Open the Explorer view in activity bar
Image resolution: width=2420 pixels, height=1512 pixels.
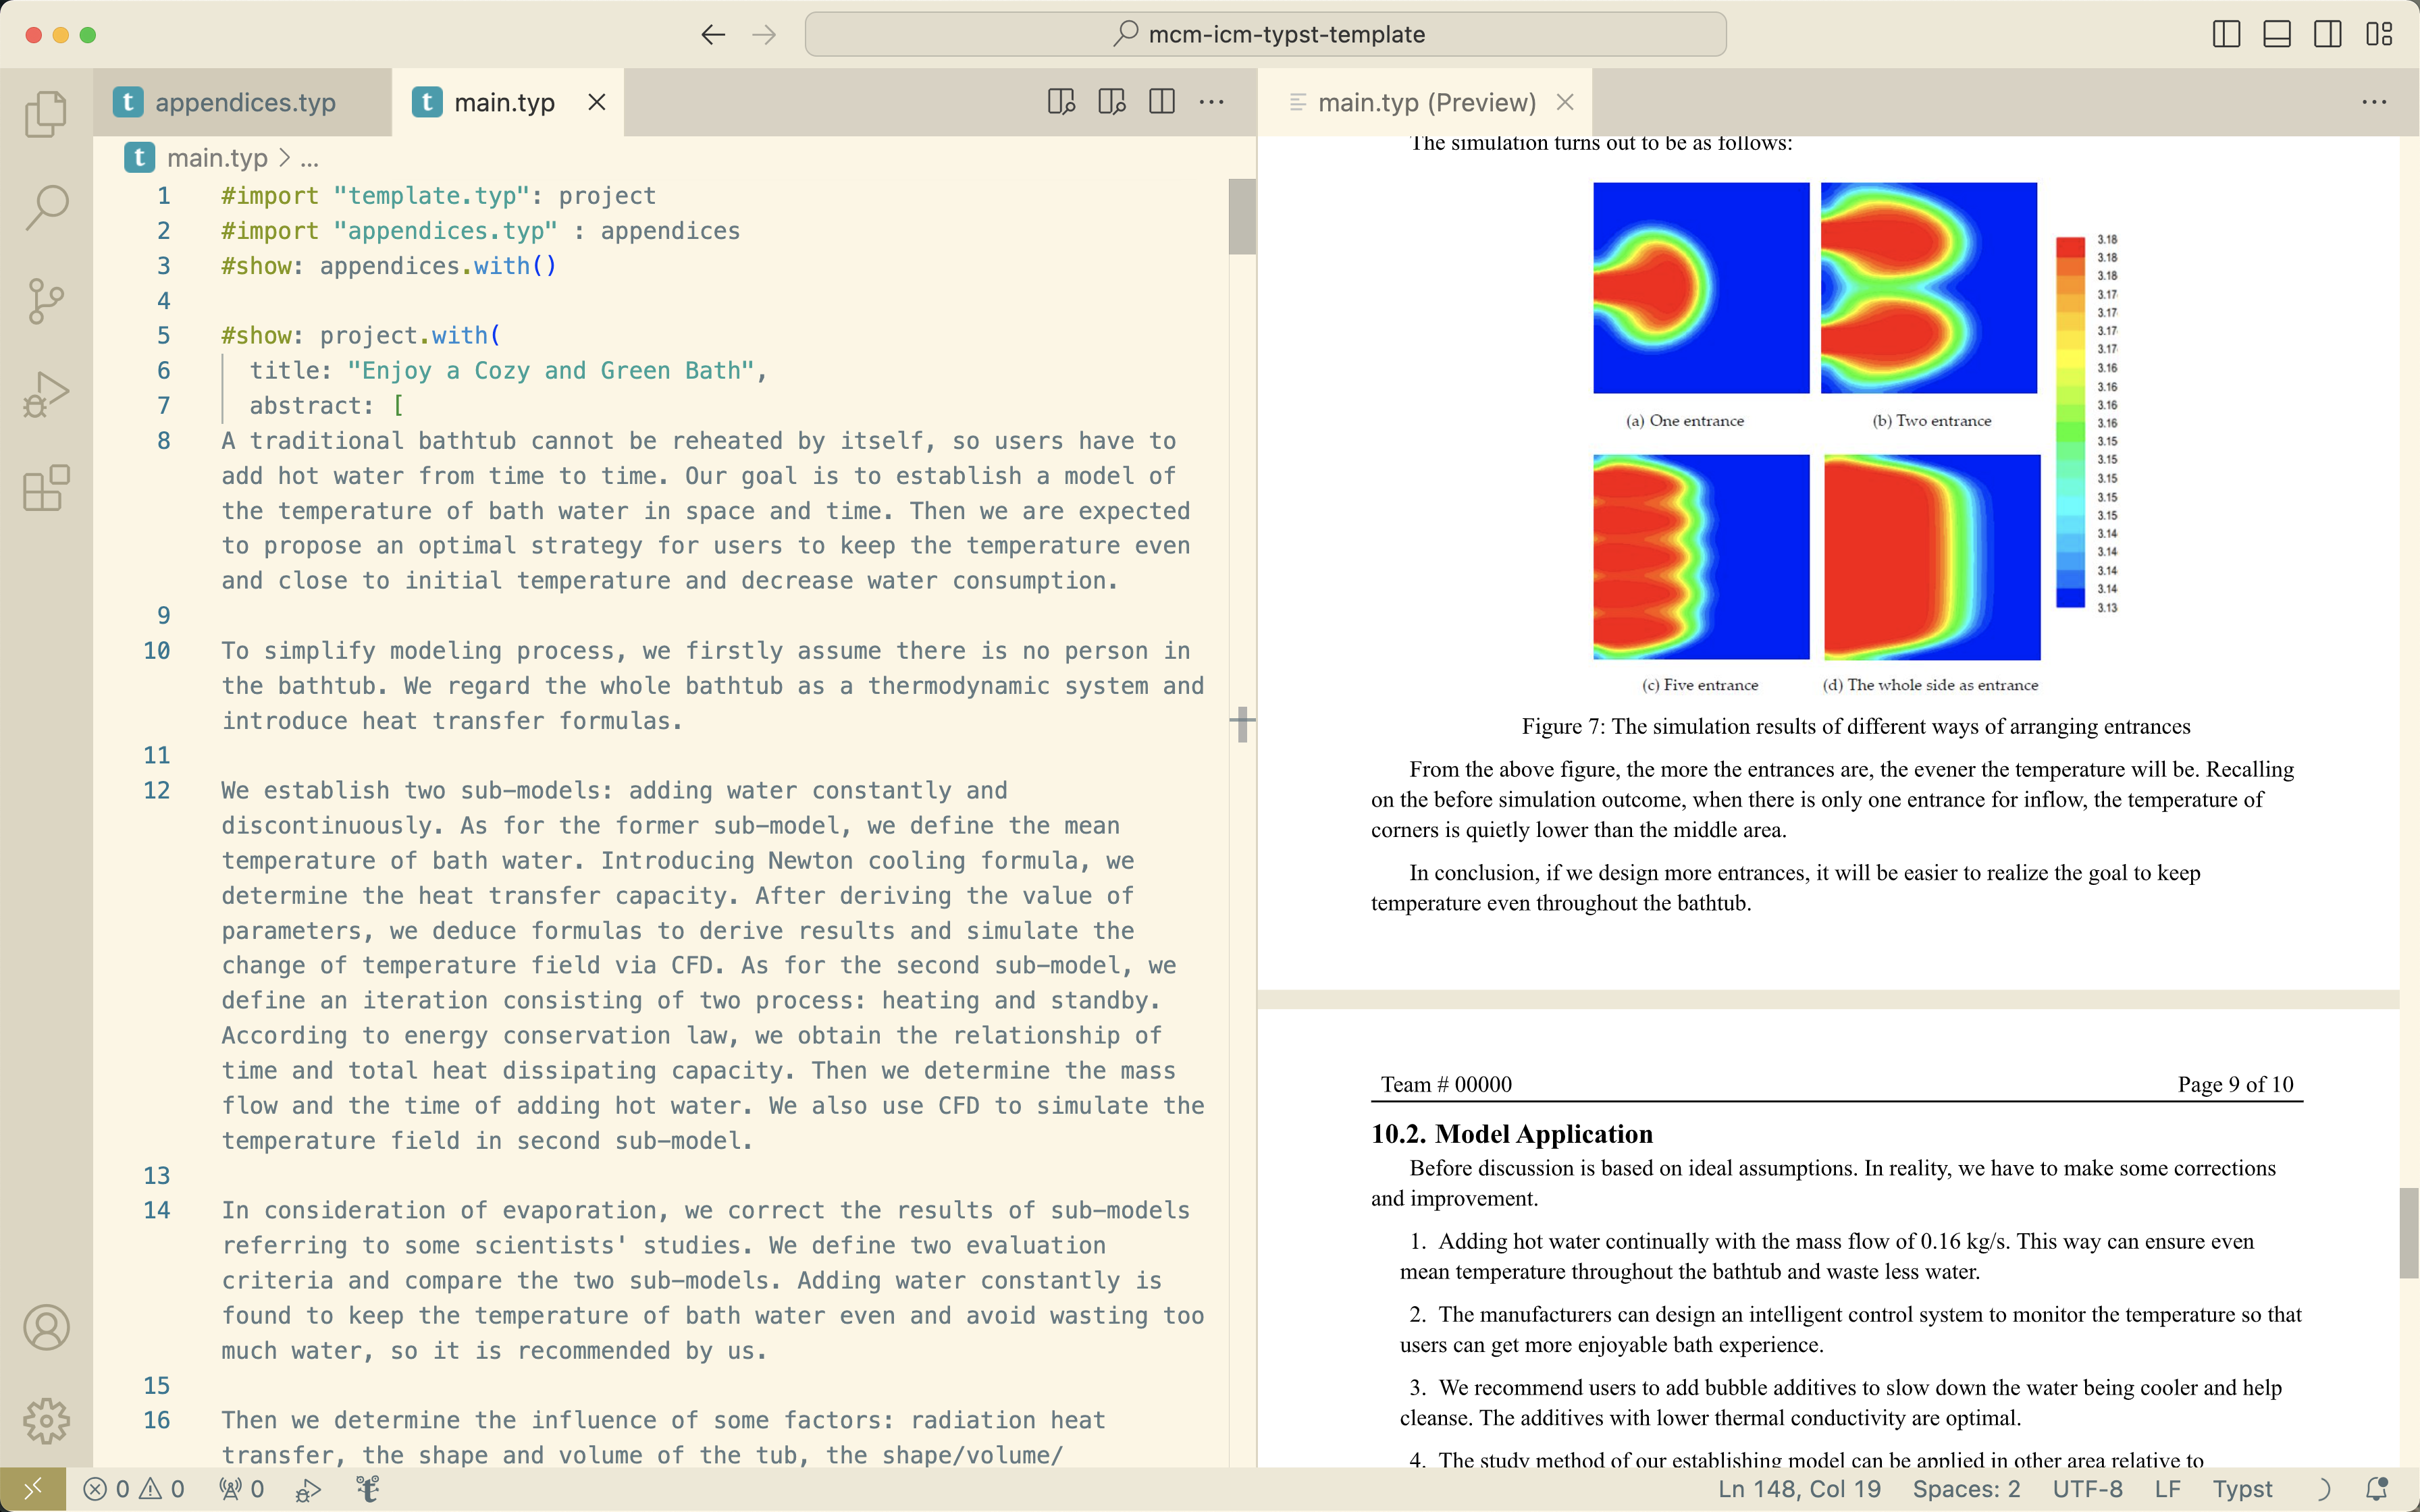point(46,113)
